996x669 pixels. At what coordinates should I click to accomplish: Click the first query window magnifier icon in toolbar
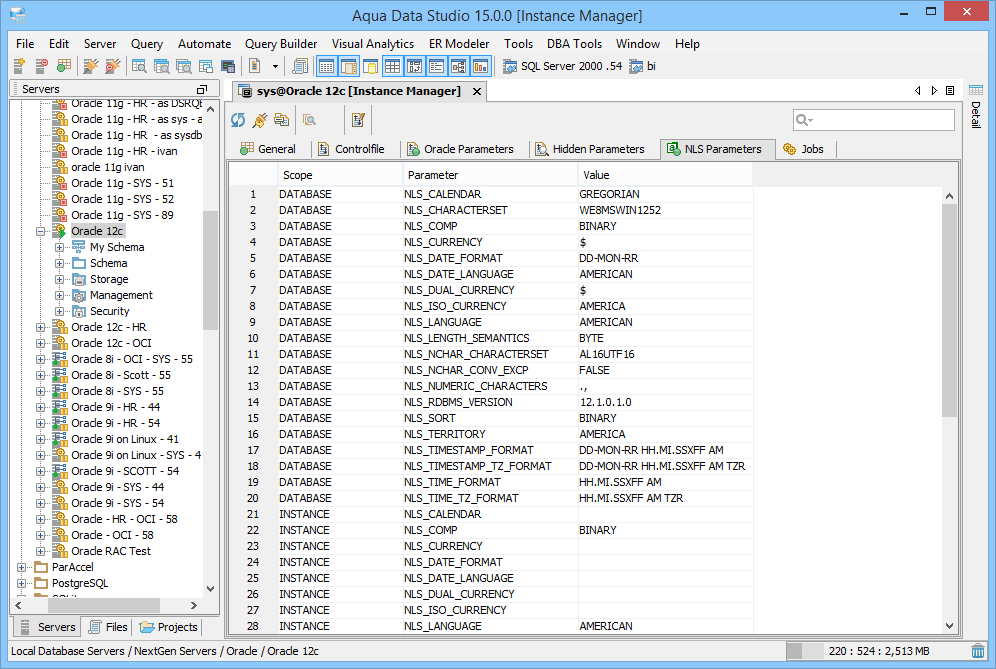coord(138,66)
